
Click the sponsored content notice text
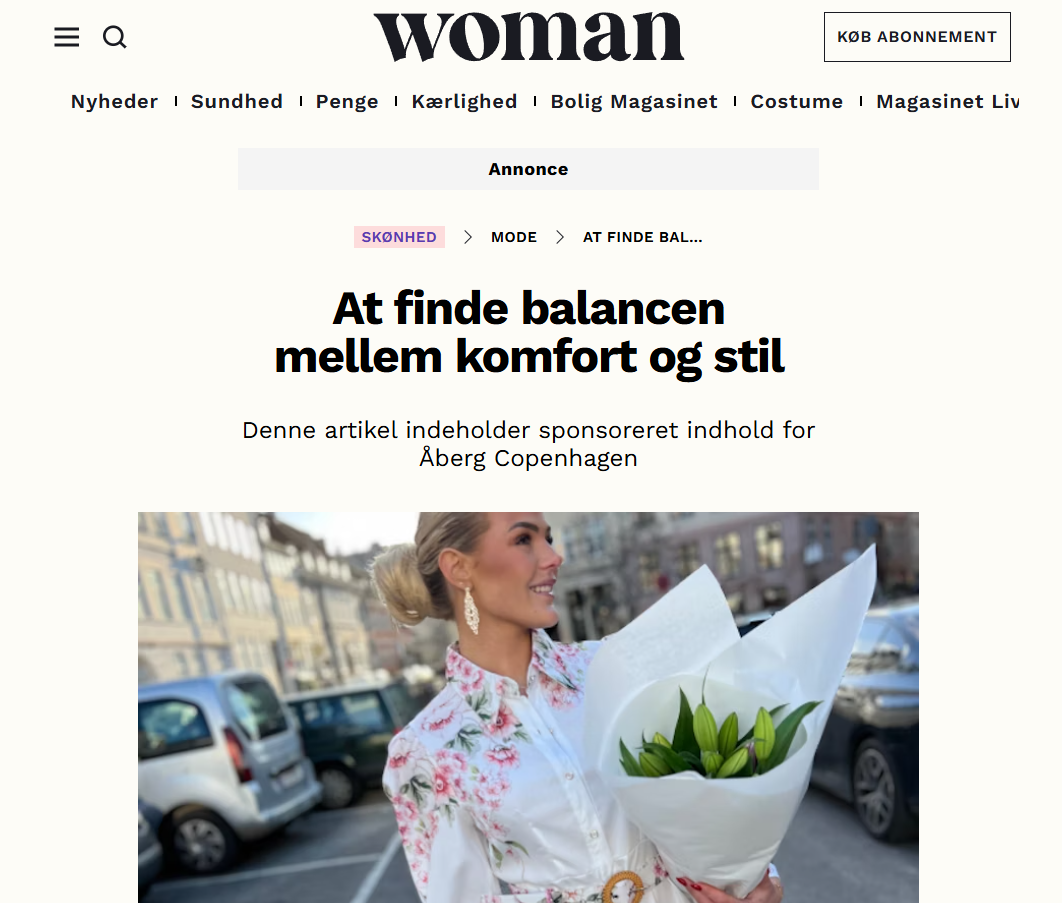tap(528, 444)
